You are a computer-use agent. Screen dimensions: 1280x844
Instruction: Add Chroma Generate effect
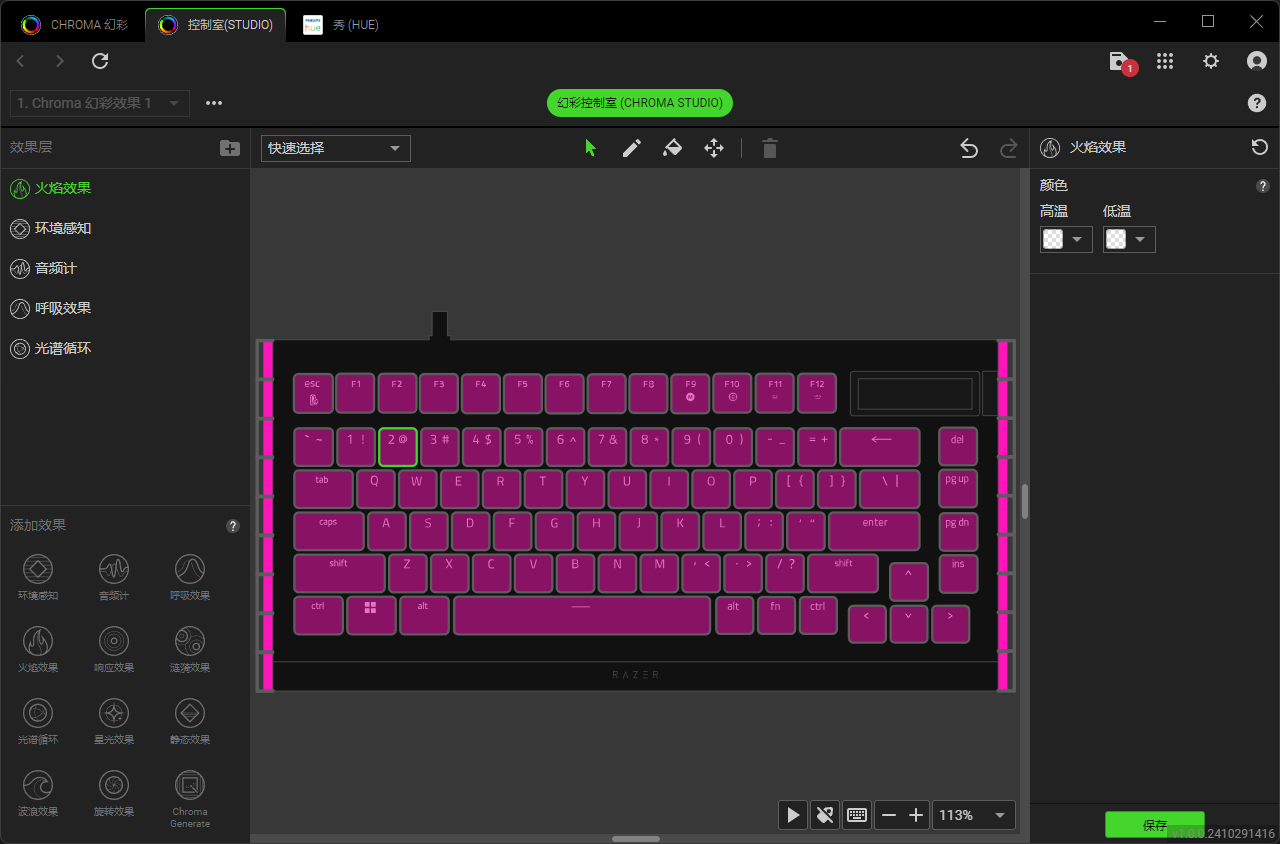click(190, 798)
